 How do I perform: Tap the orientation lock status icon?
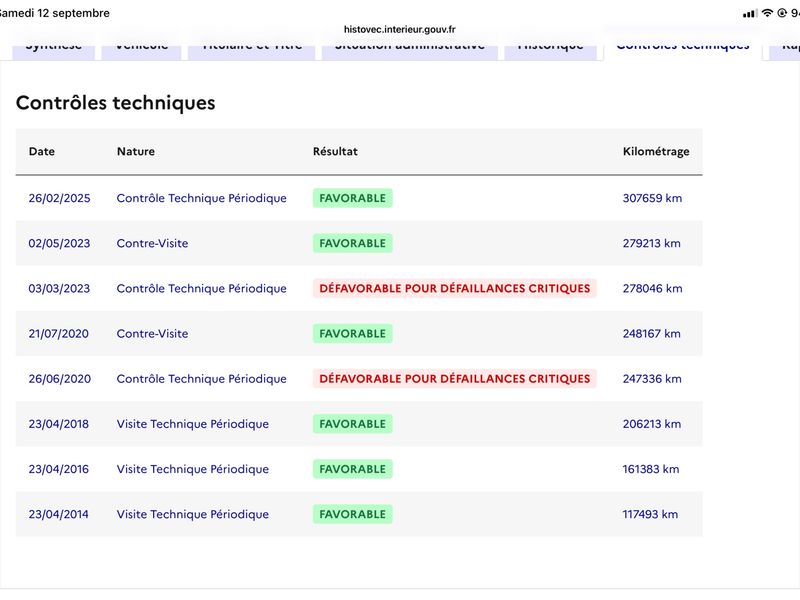[782, 13]
